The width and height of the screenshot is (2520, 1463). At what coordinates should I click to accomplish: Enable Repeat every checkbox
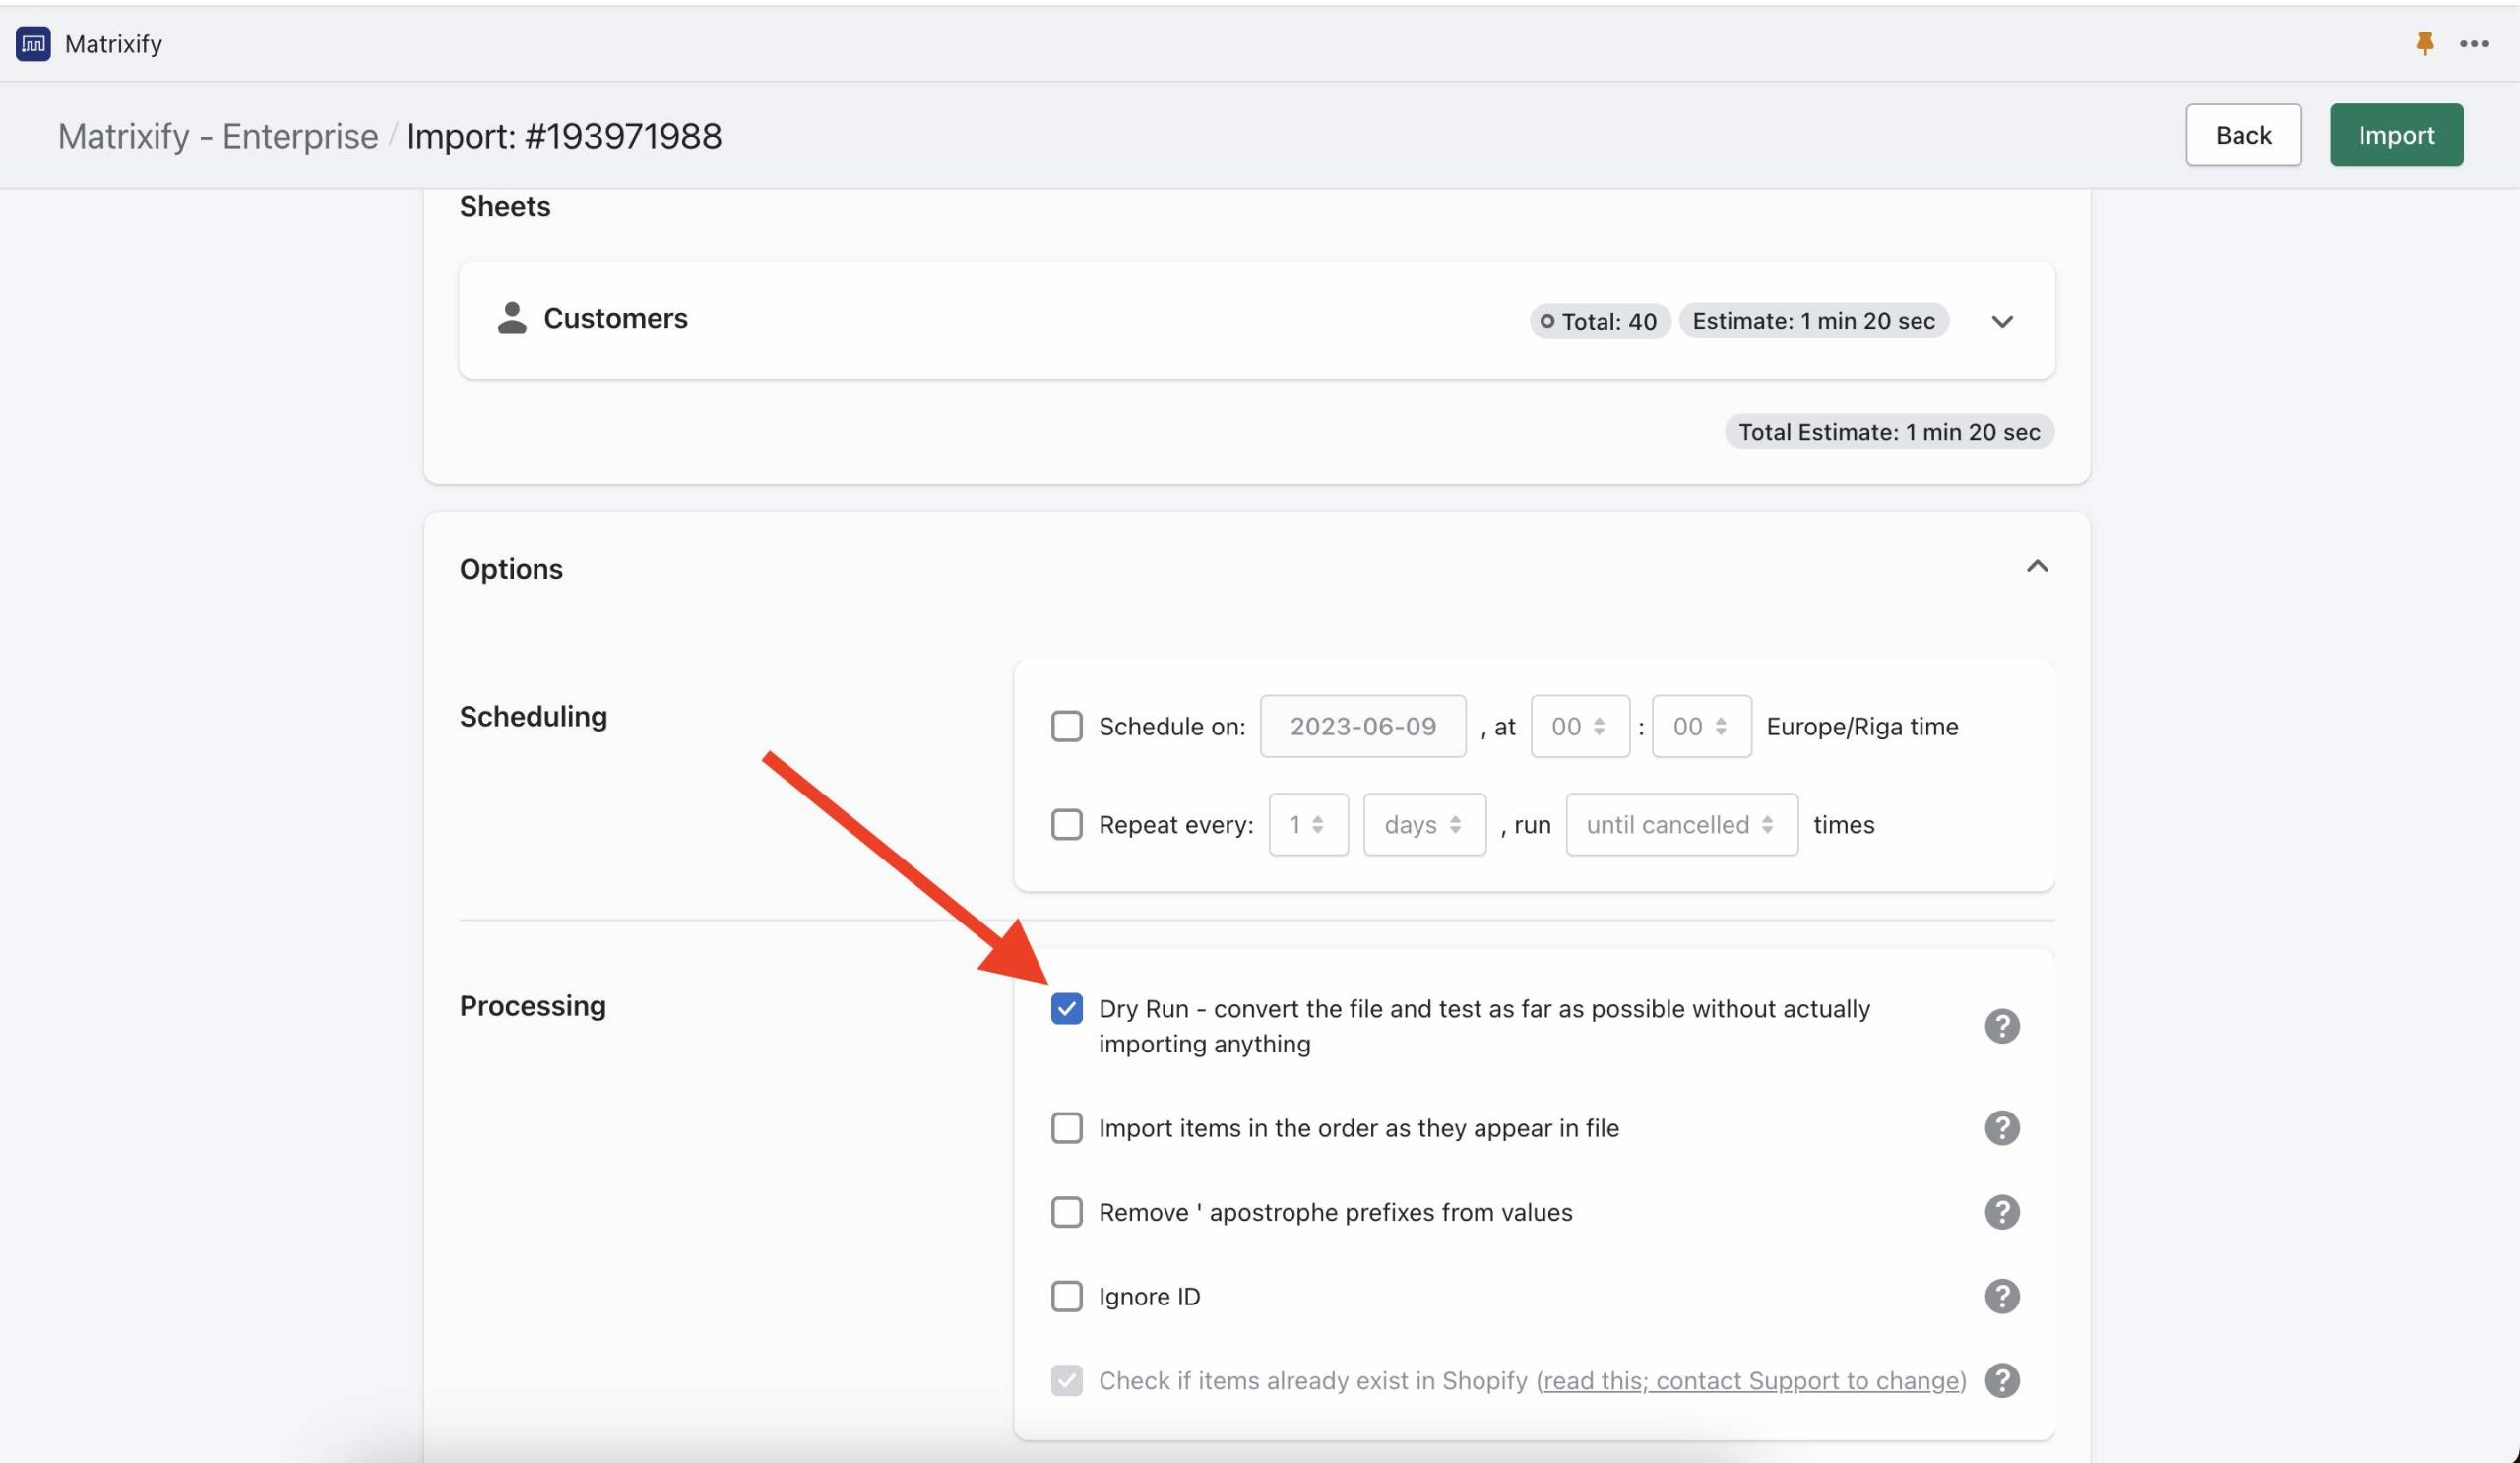pyautogui.click(x=1066, y=825)
